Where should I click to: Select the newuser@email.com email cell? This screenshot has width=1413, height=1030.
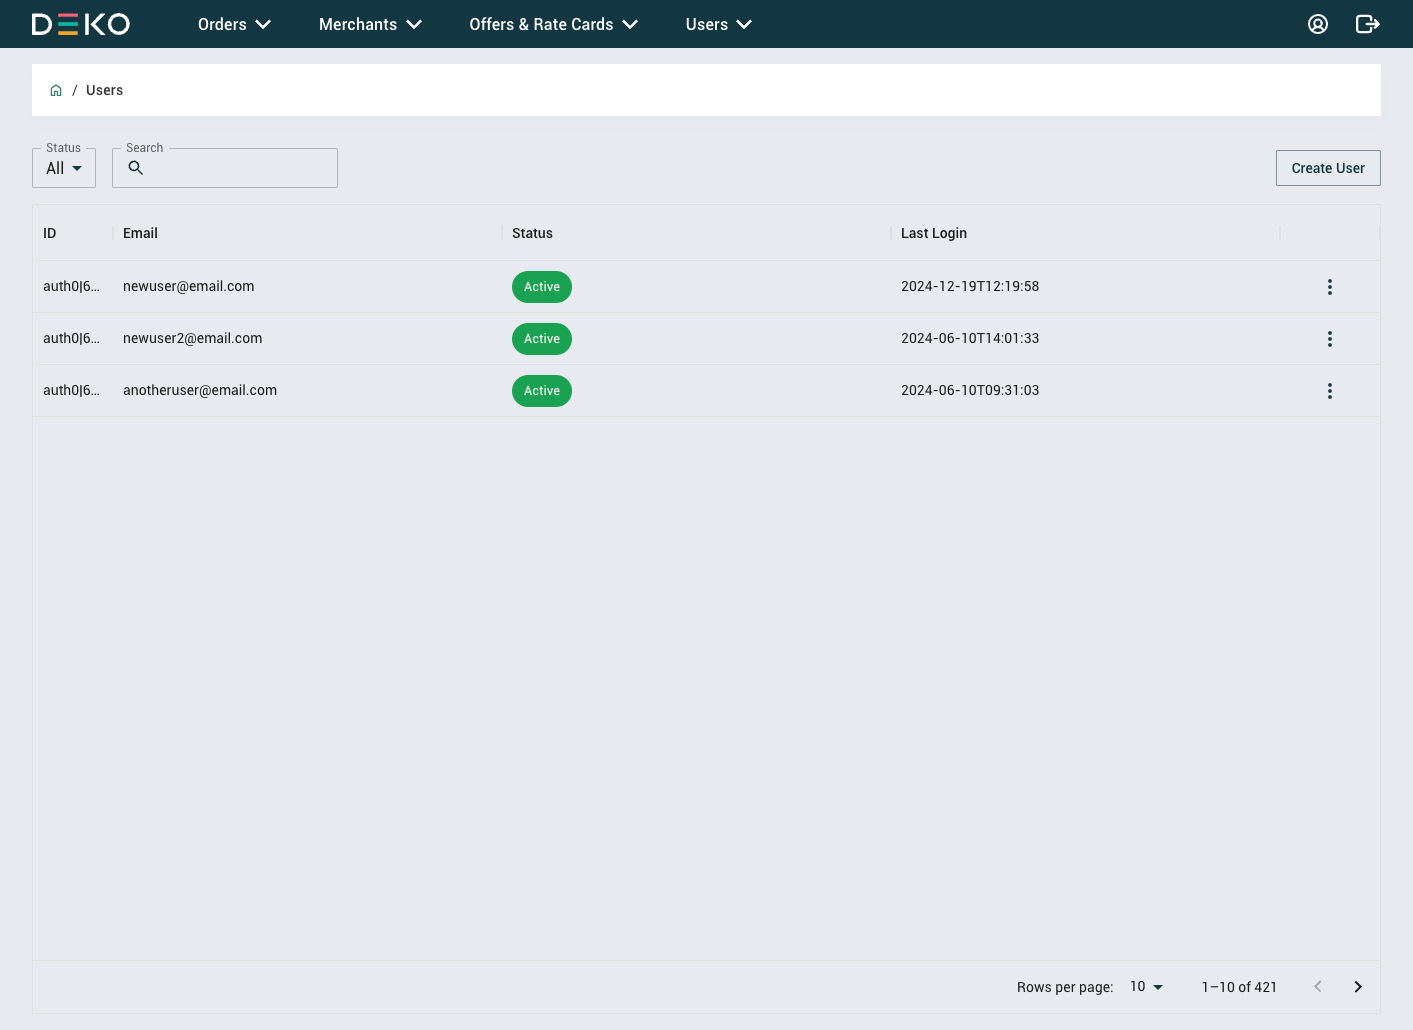[189, 286]
